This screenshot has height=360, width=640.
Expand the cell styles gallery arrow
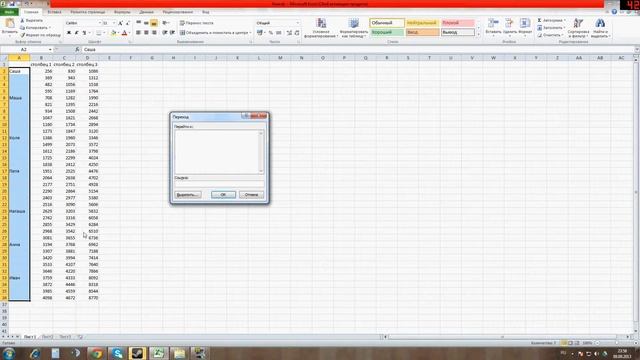479,35
